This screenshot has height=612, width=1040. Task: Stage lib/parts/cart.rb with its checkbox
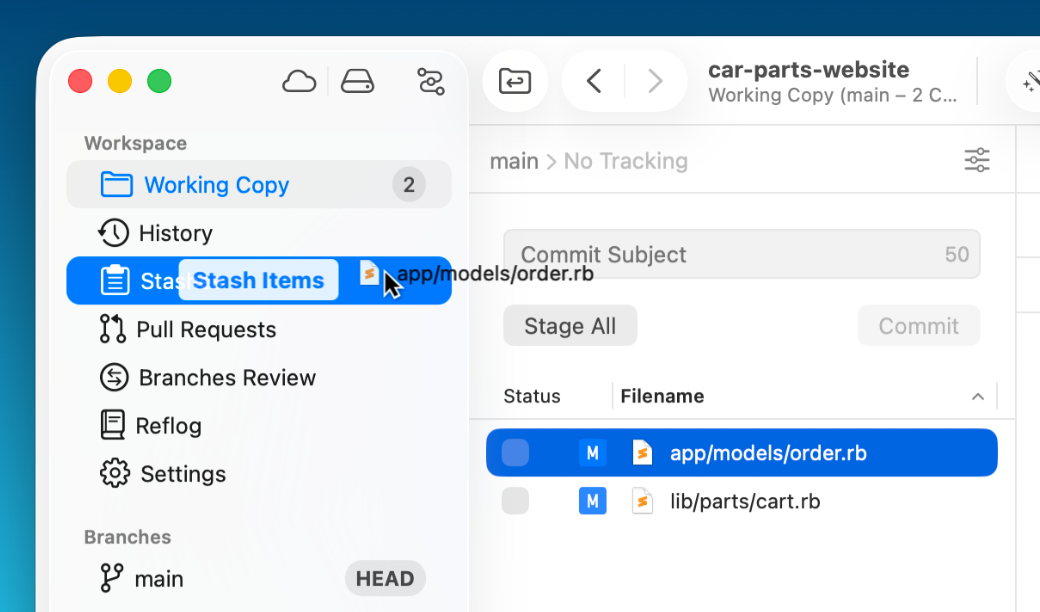515,501
